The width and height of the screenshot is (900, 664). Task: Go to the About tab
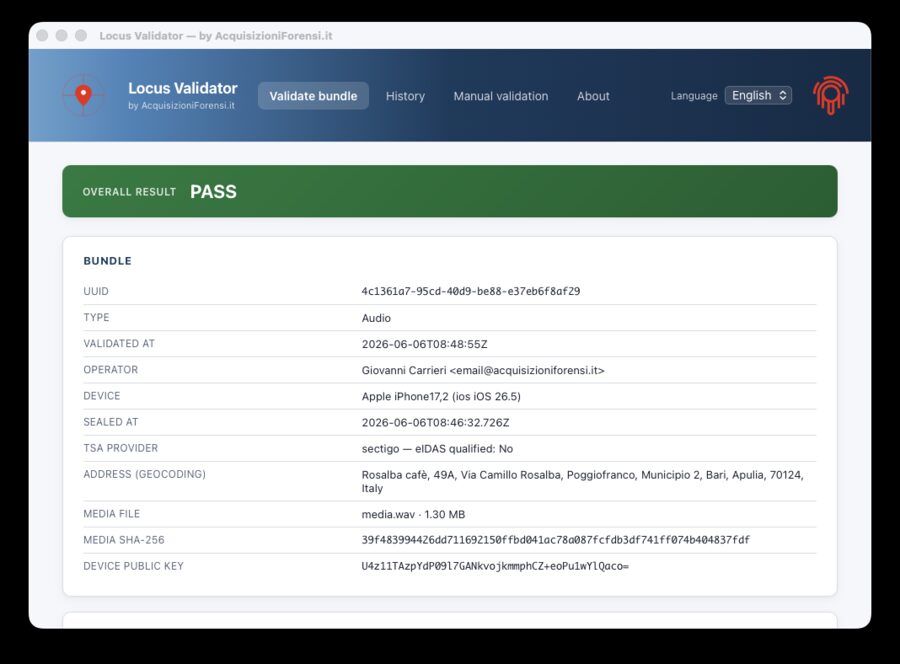click(593, 96)
